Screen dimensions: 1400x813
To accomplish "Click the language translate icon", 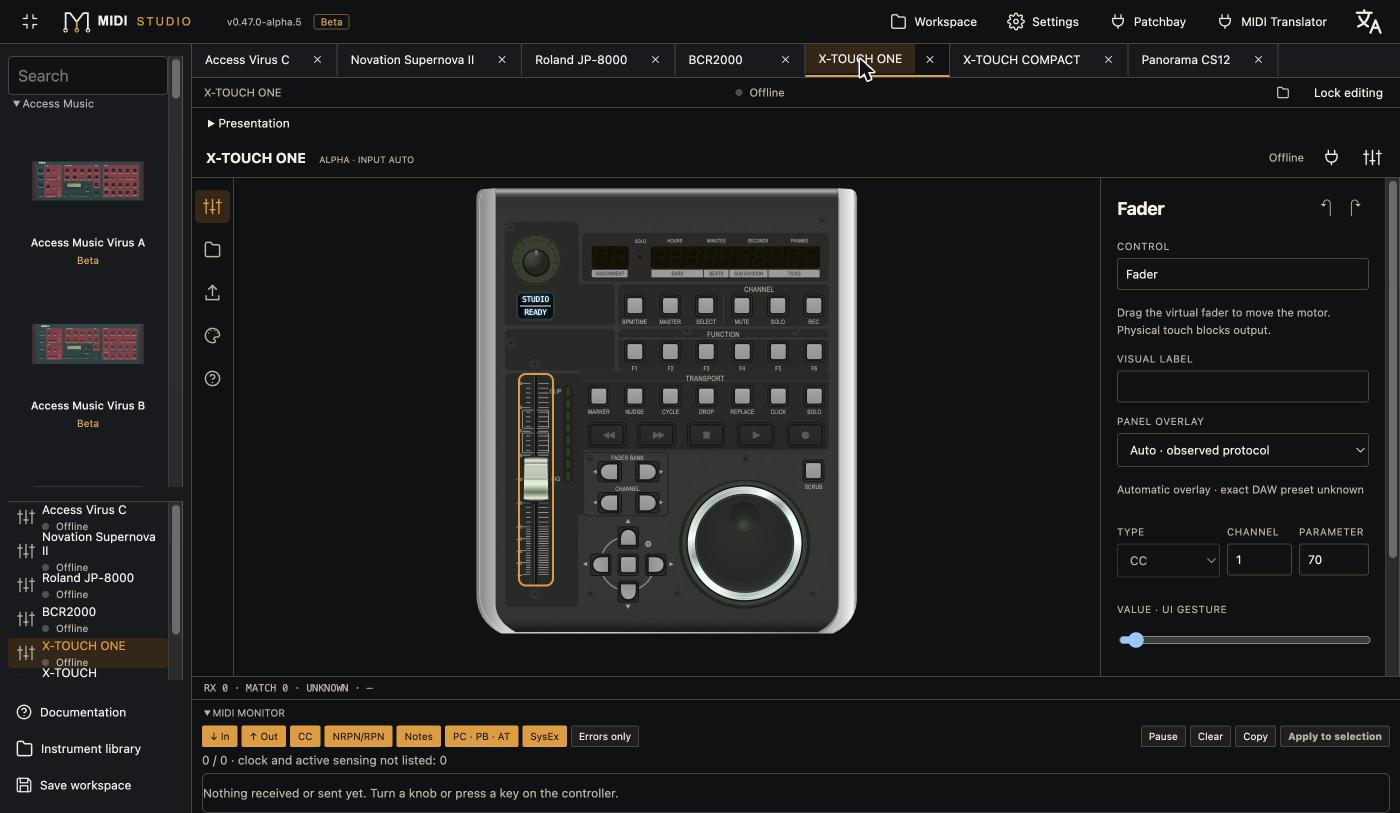I will (x=1368, y=21).
